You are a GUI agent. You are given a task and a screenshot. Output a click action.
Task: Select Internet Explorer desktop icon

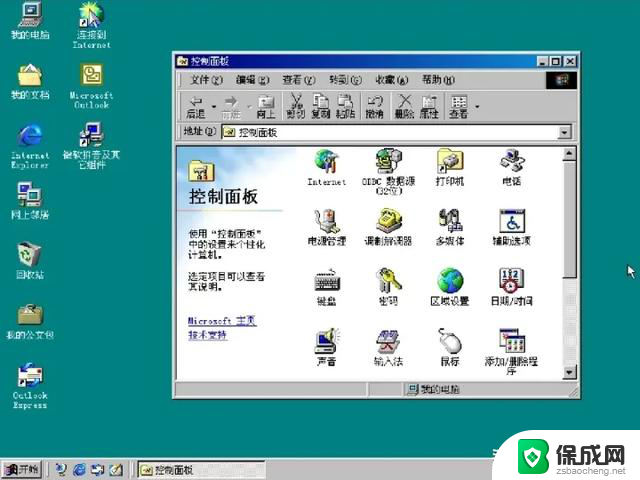click(x=30, y=146)
